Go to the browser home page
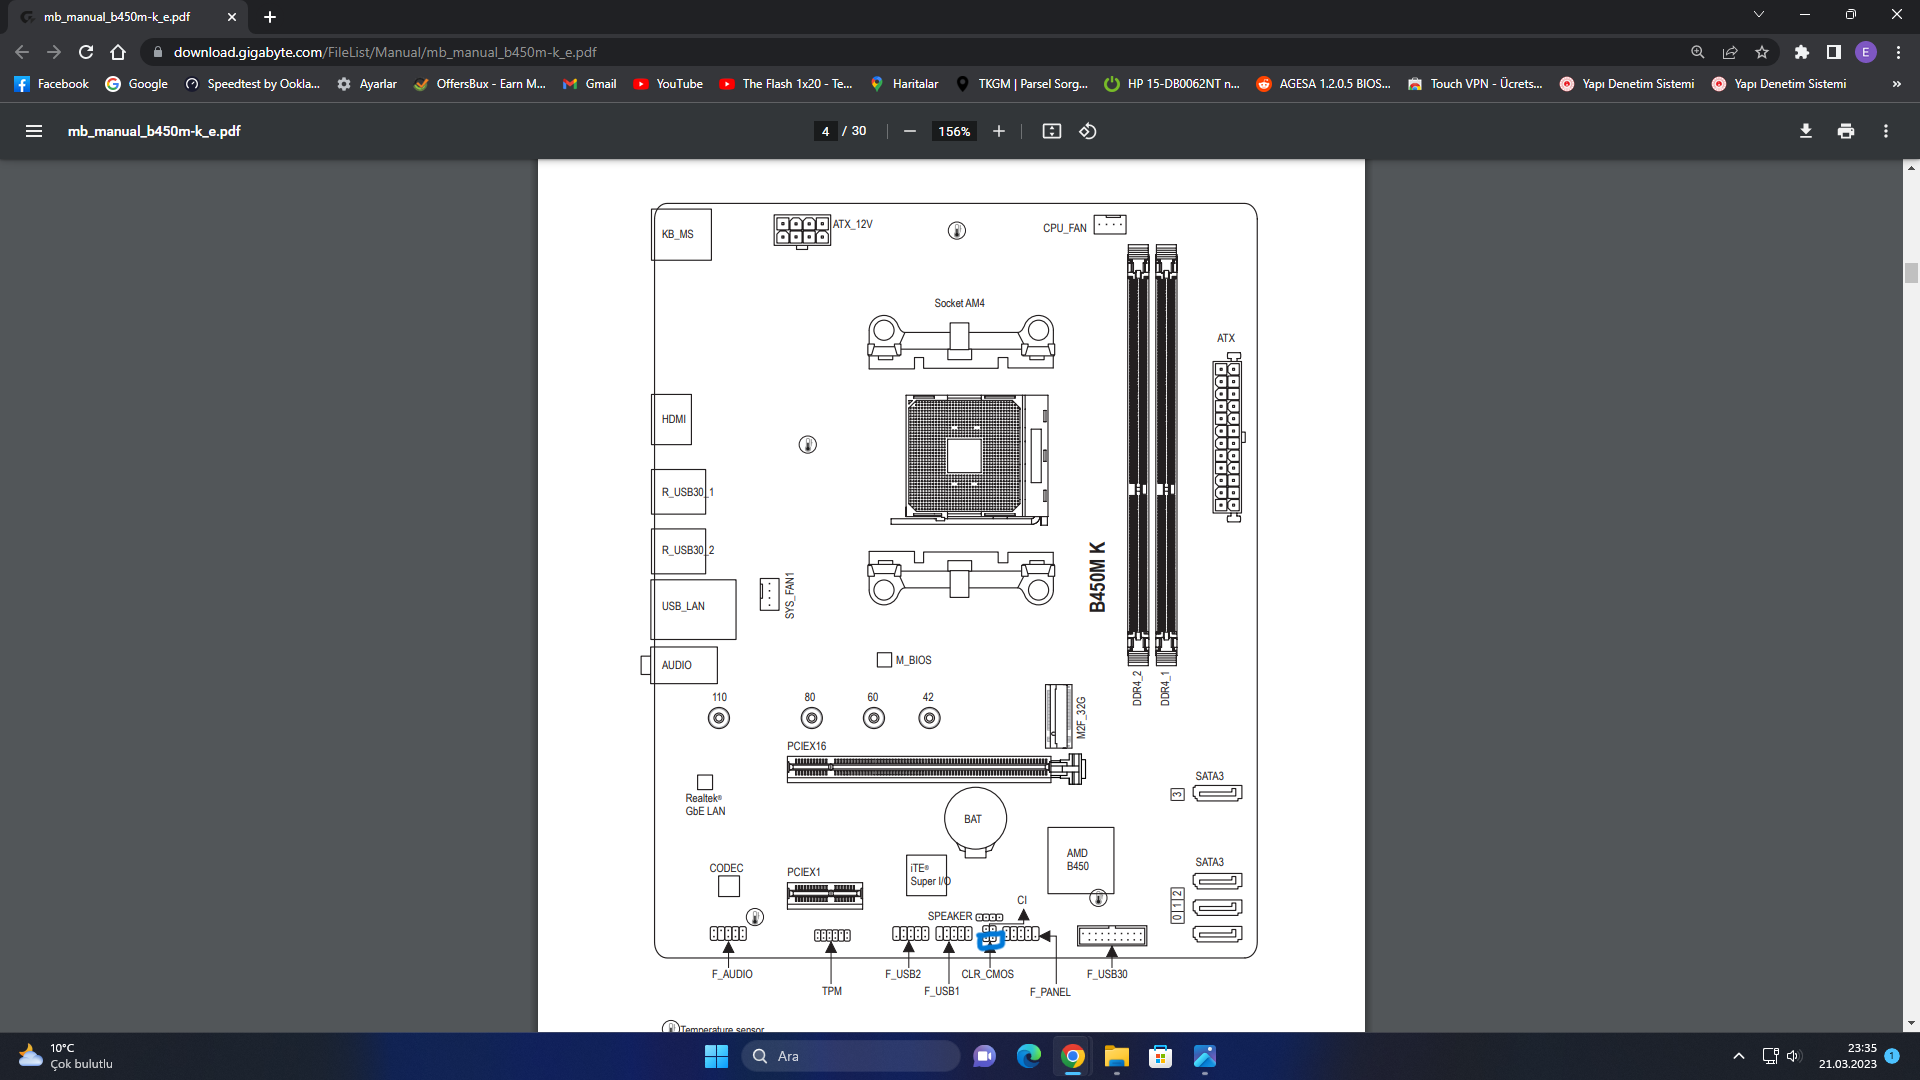The width and height of the screenshot is (1920, 1080). [x=118, y=52]
